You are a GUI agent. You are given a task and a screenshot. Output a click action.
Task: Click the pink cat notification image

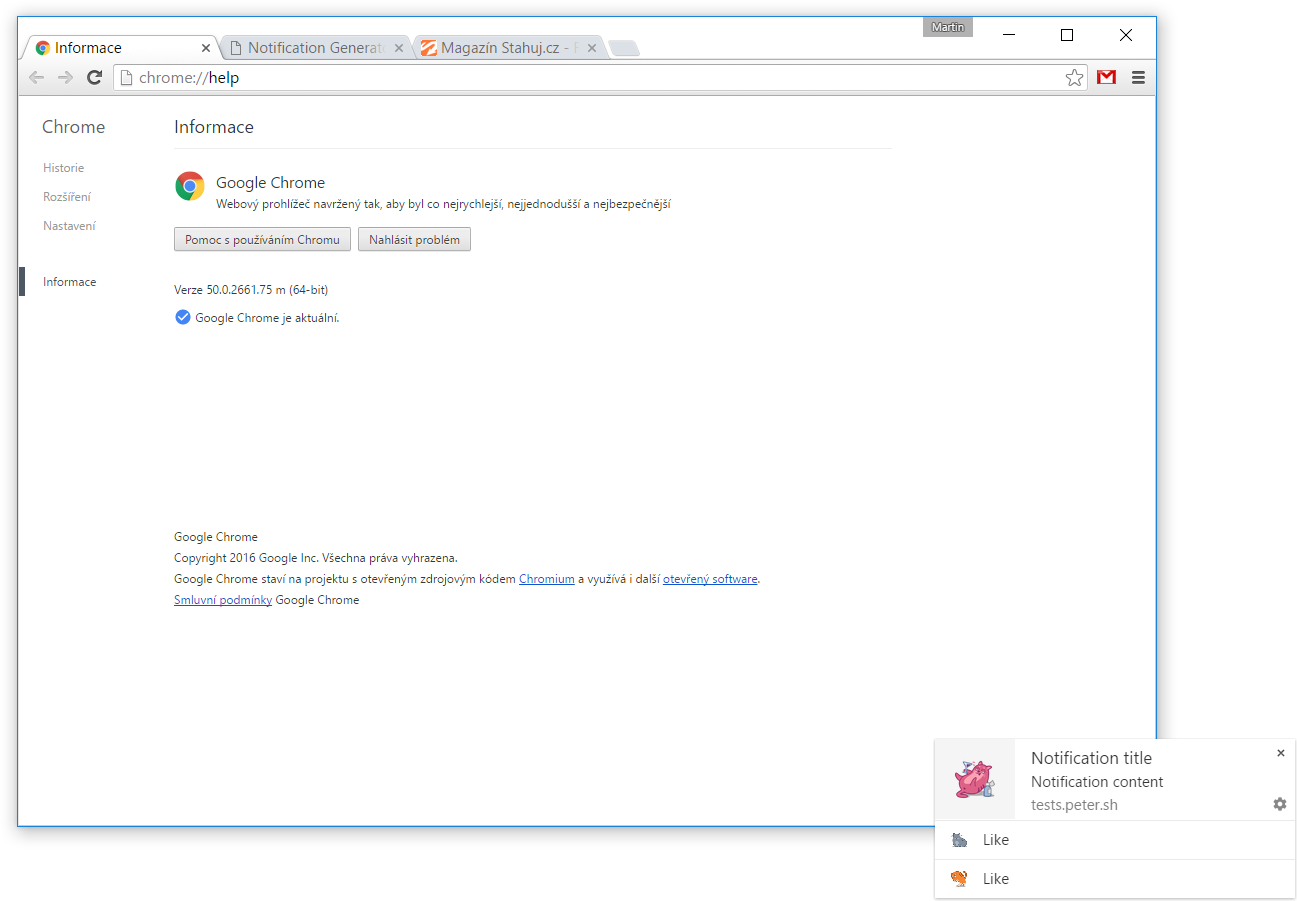tap(974, 780)
